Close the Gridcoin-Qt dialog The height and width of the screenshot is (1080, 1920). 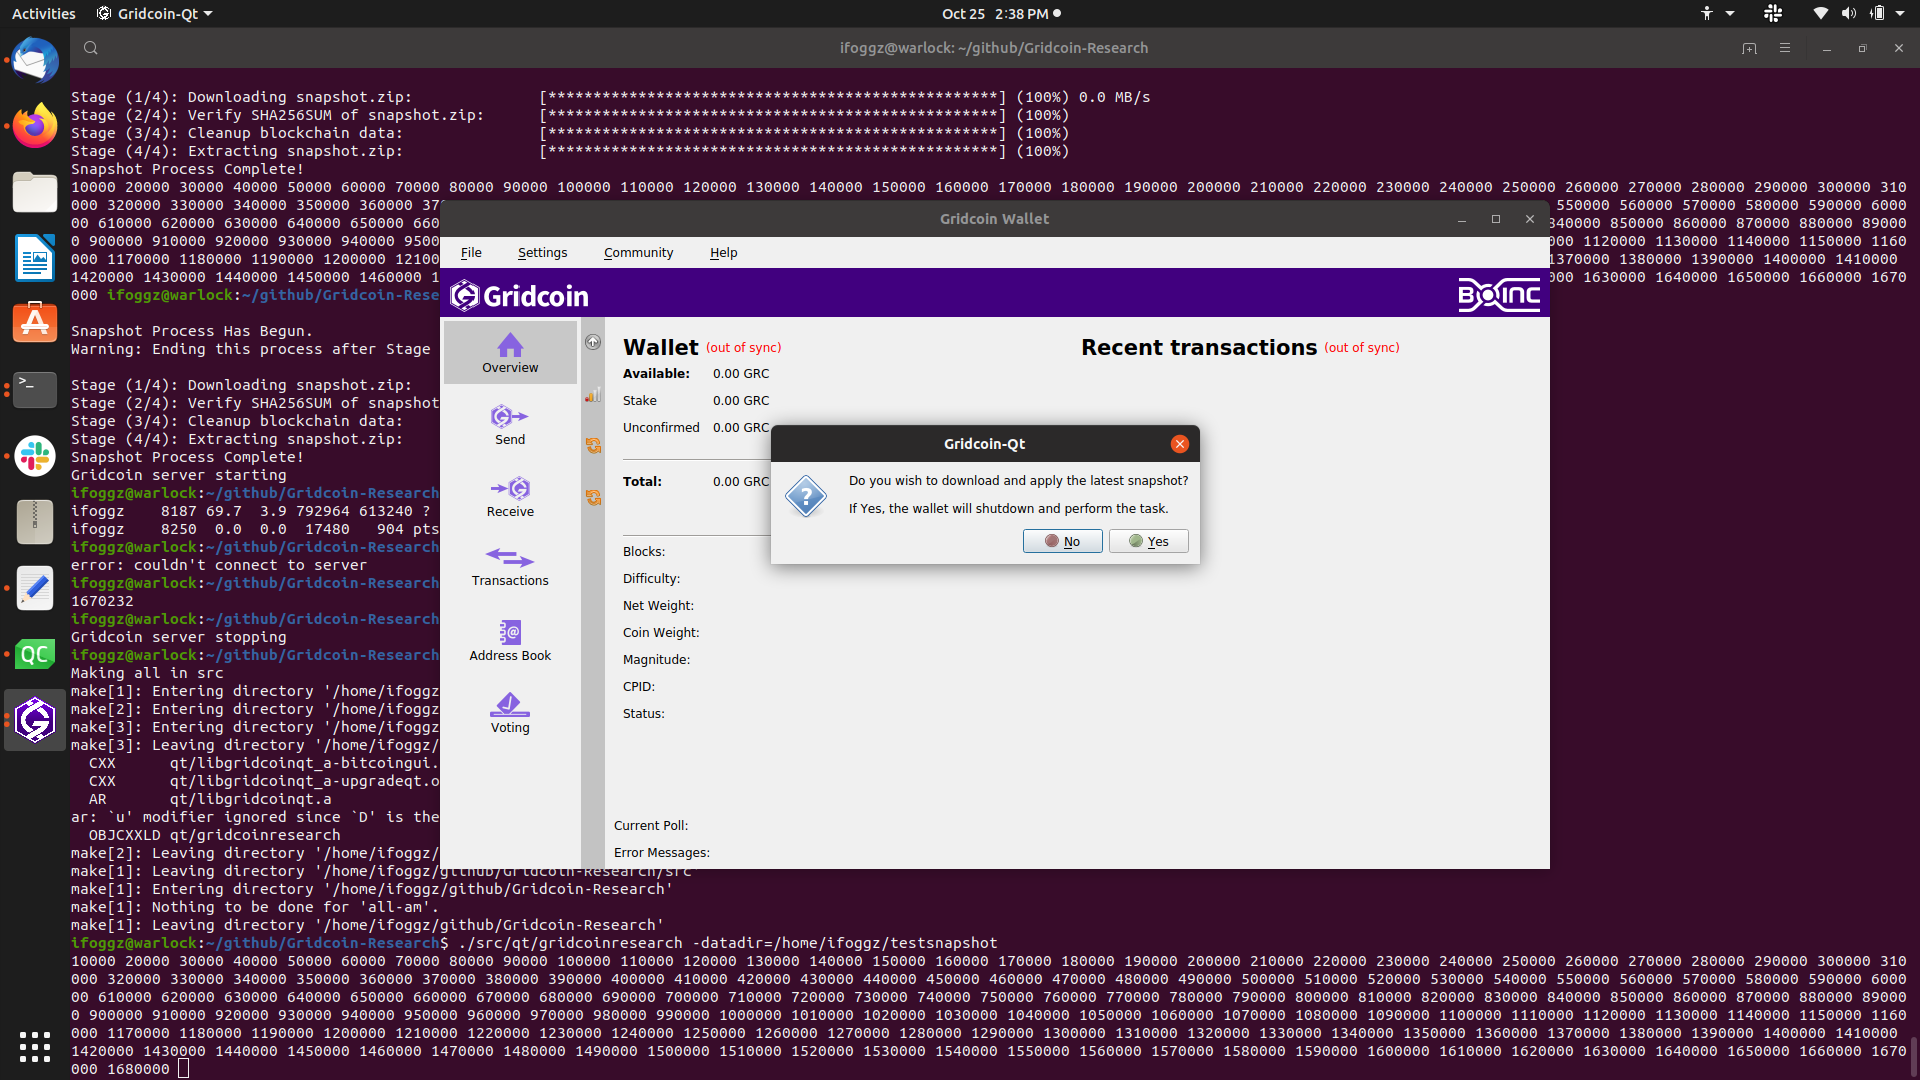pyautogui.click(x=1180, y=444)
